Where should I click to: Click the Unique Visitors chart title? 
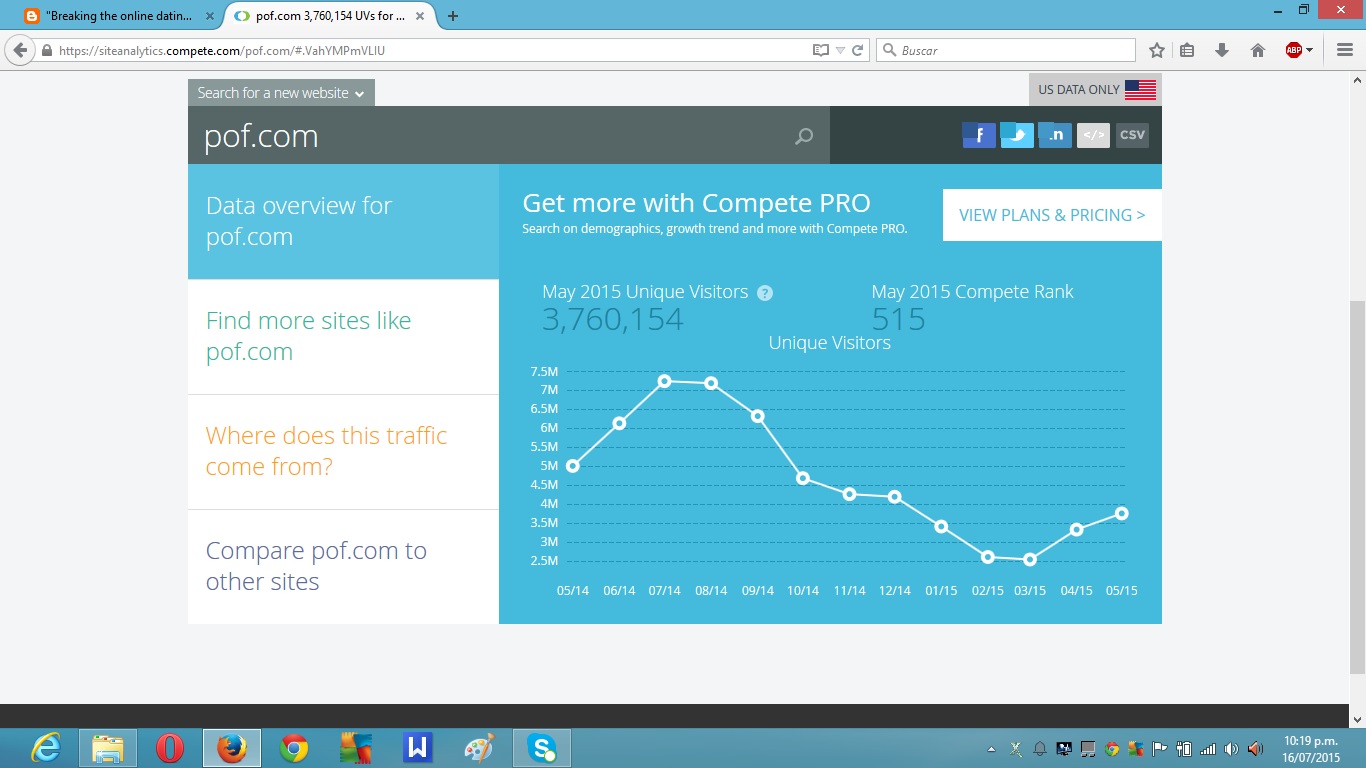coord(830,343)
